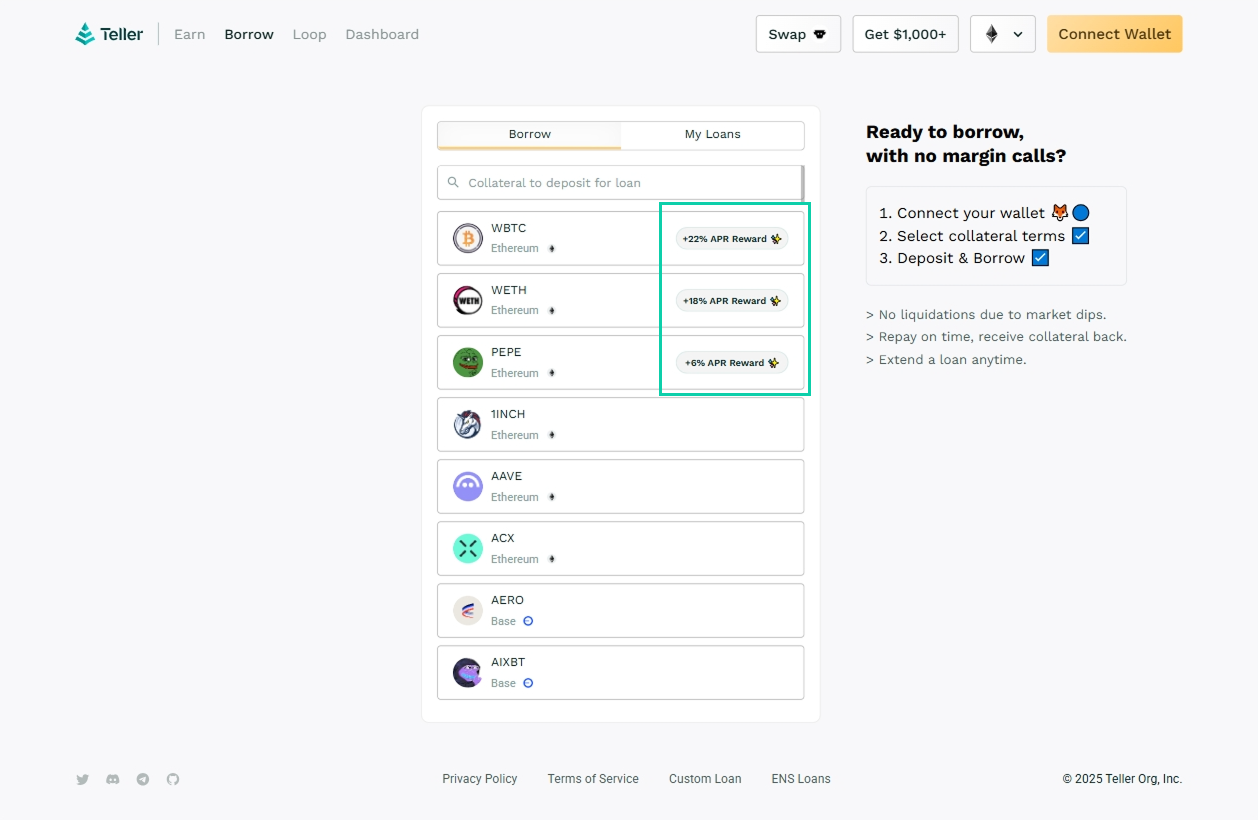1258x820 pixels.
Task: Open the Terms of Service link
Action: (x=593, y=779)
